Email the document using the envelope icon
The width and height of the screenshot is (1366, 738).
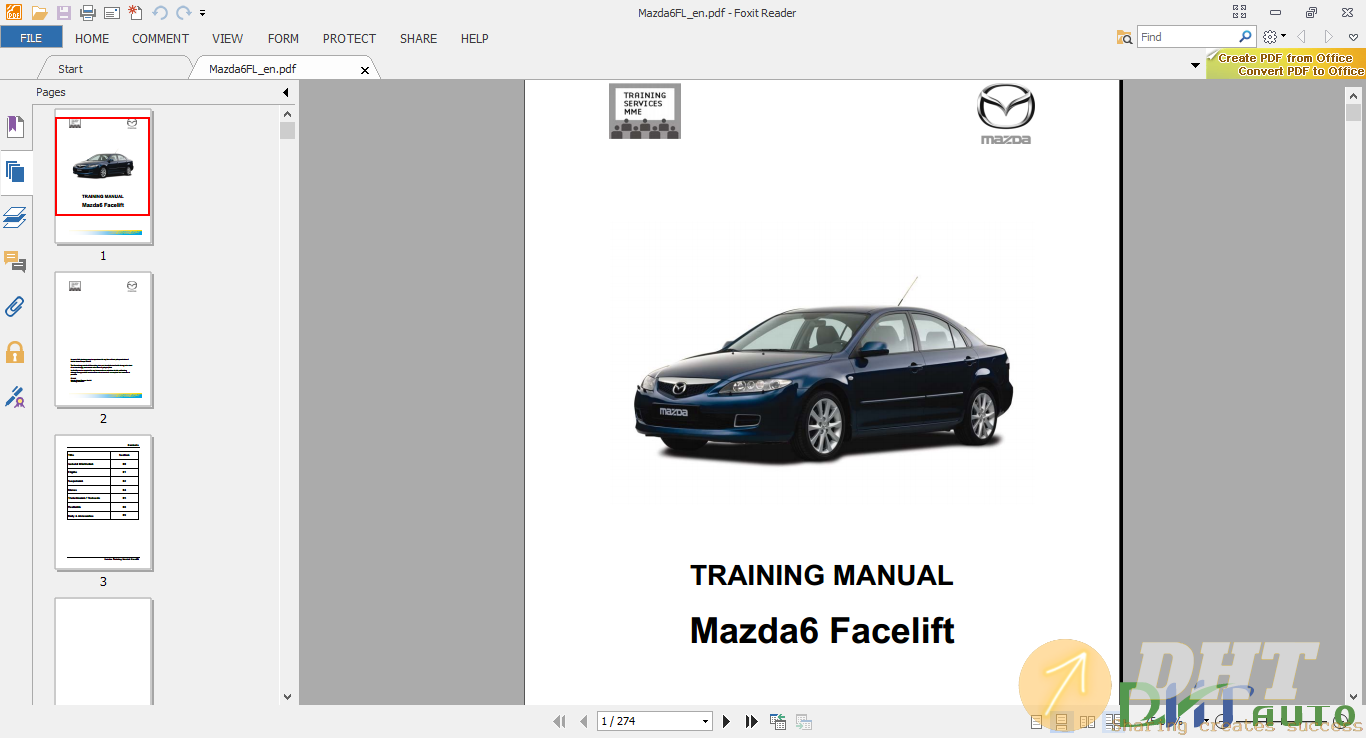click(x=112, y=13)
